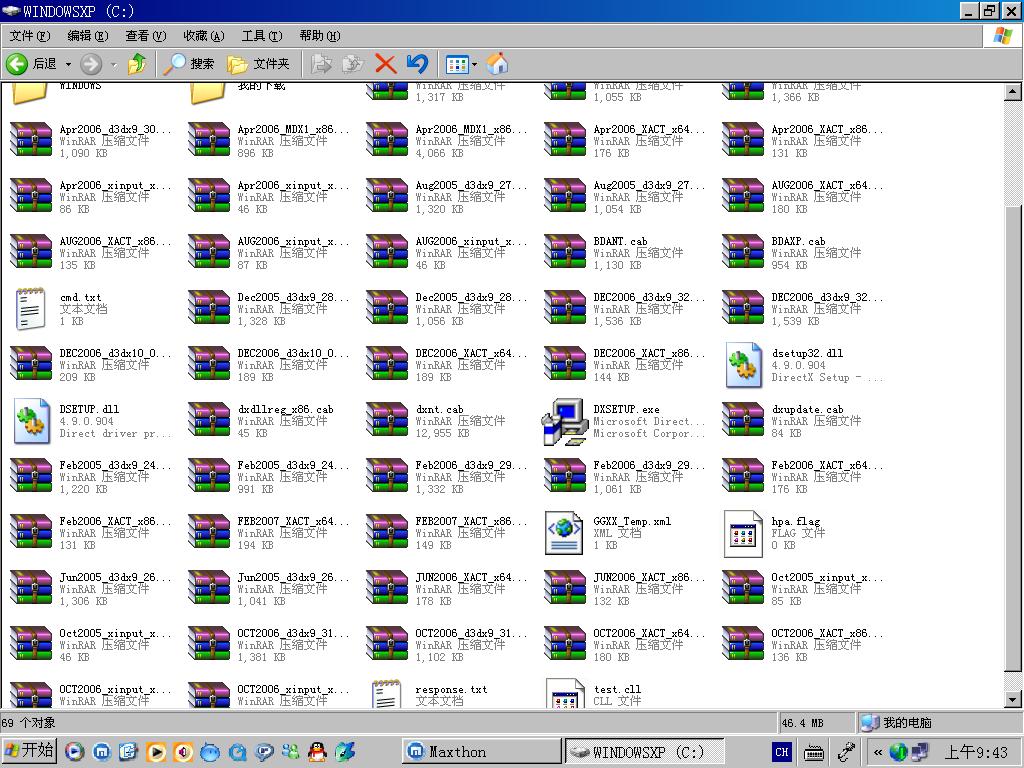Open the Search (搜索) pane

coord(189,64)
